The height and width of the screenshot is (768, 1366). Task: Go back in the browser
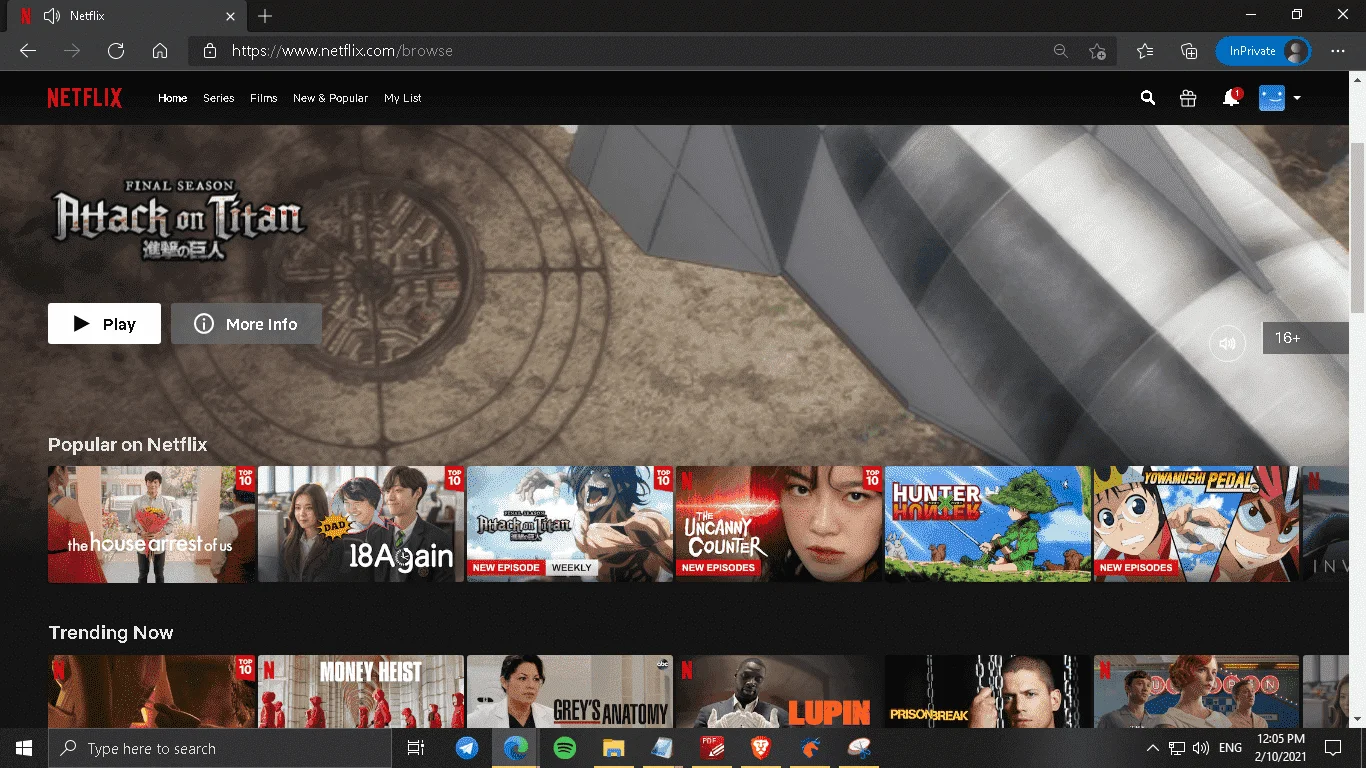[28, 51]
